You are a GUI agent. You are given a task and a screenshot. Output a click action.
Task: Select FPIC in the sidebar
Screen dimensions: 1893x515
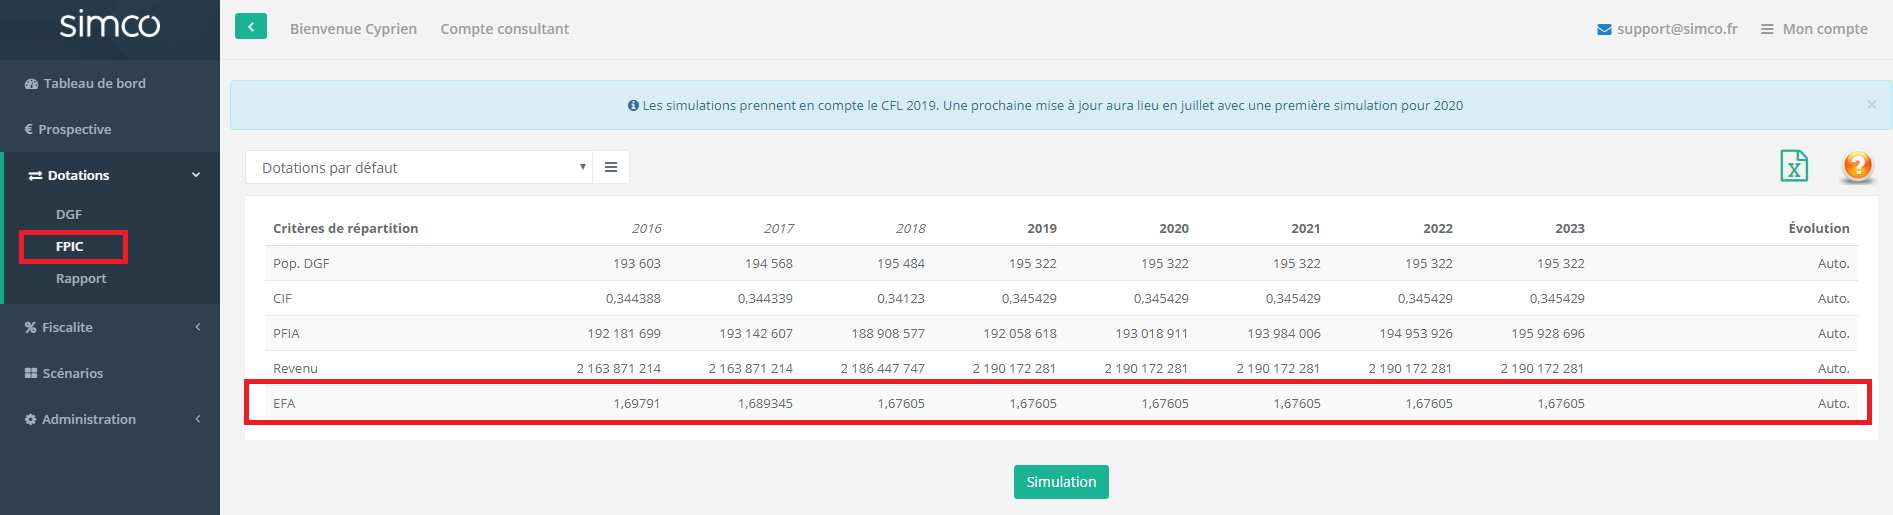[70, 246]
